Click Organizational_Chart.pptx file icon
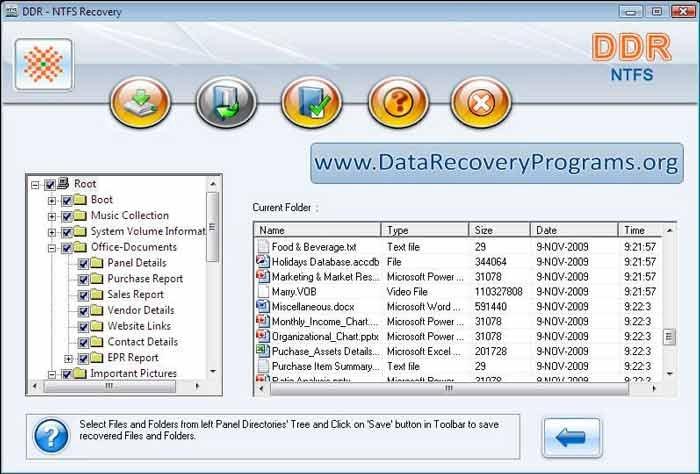The height and width of the screenshot is (474, 700). point(263,336)
